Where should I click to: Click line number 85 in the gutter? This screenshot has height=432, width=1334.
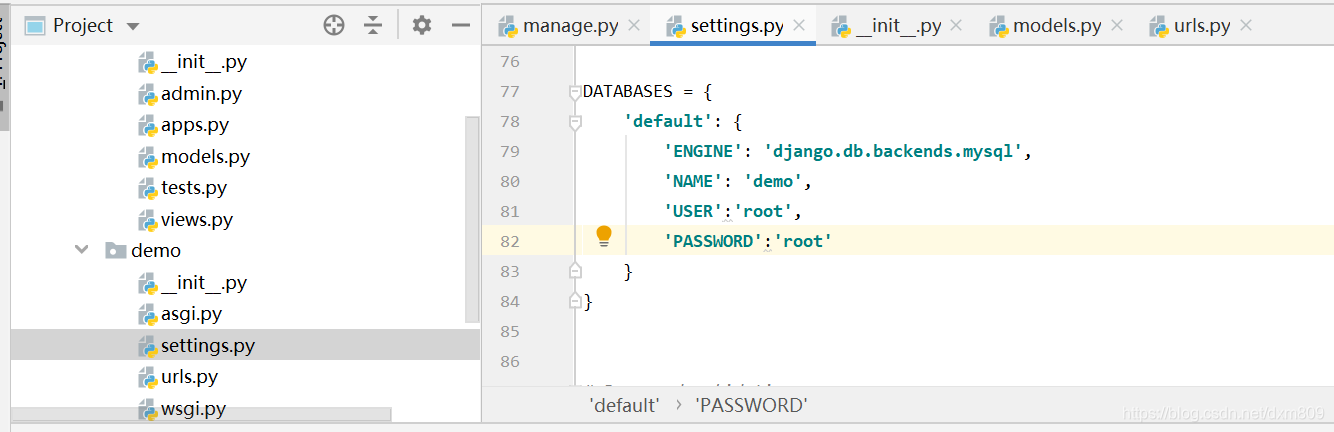(510, 331)
